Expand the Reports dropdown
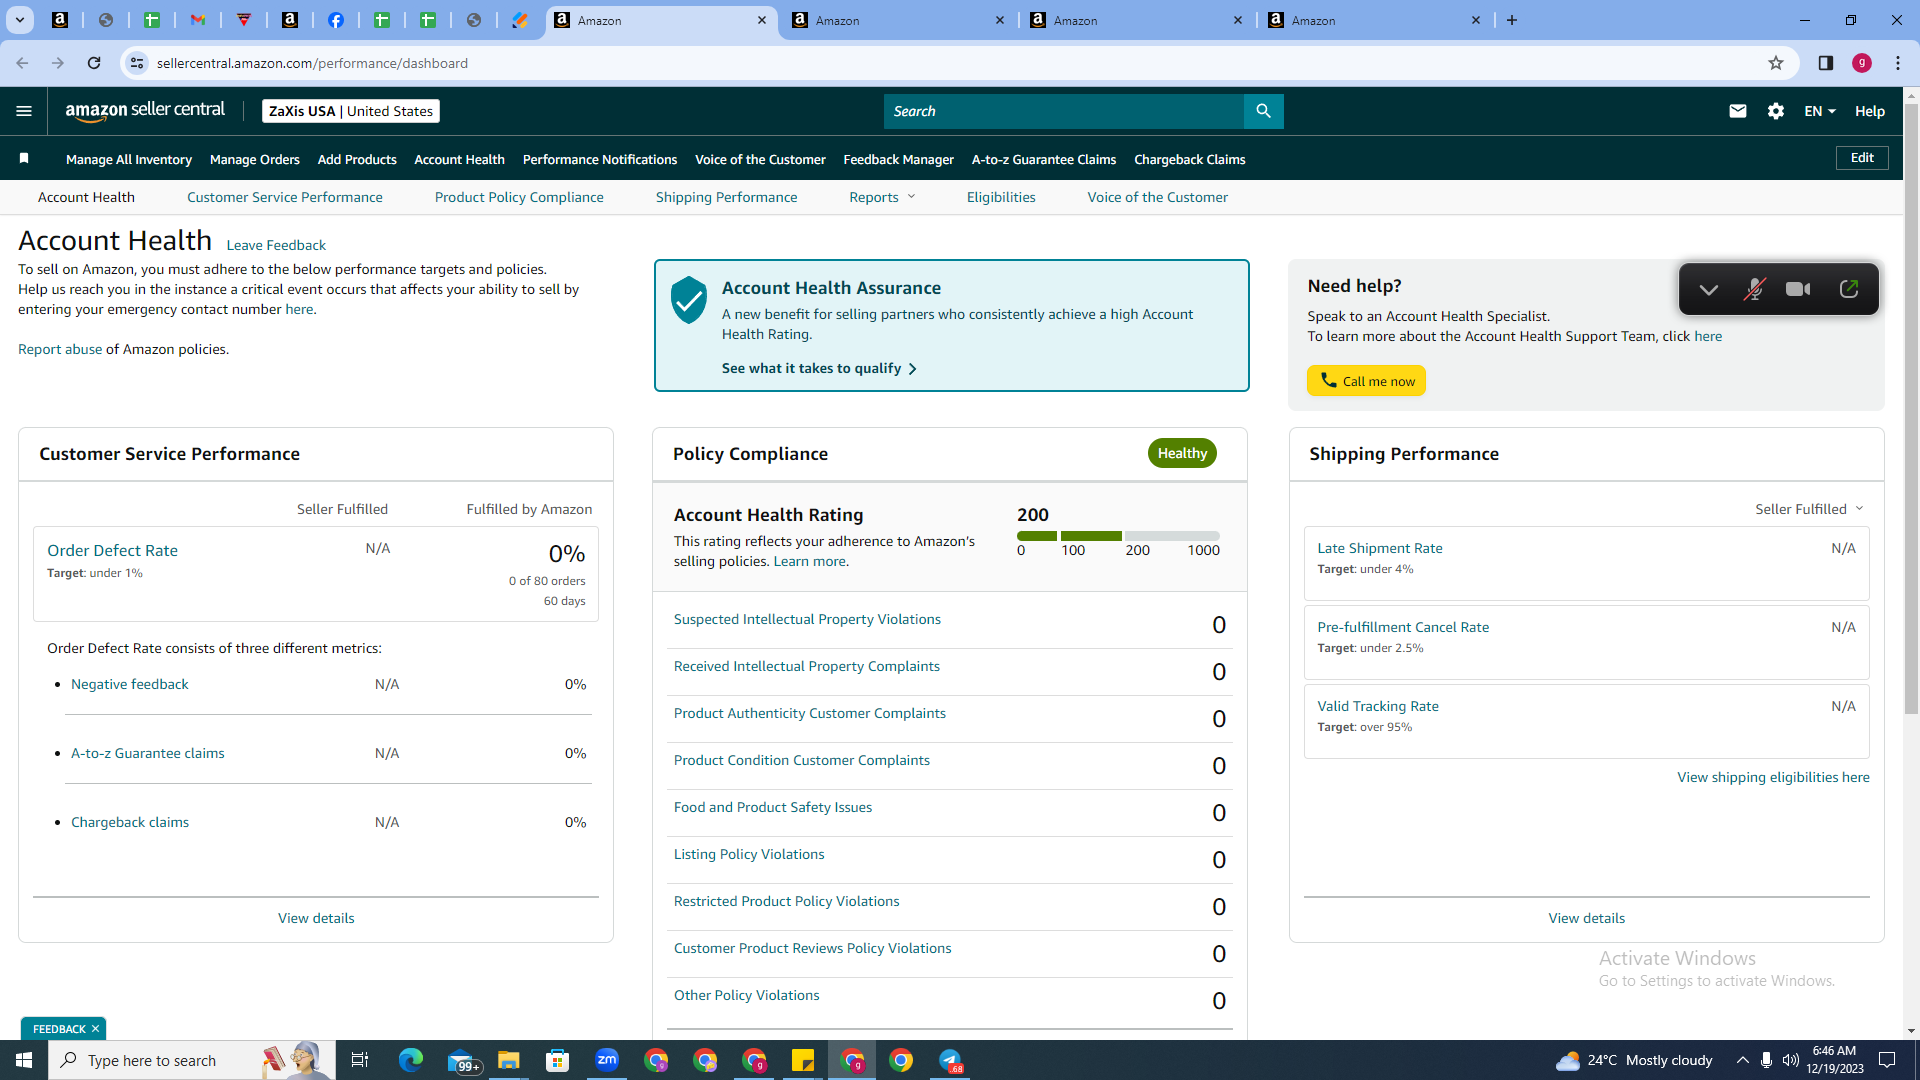 (882, 197)
